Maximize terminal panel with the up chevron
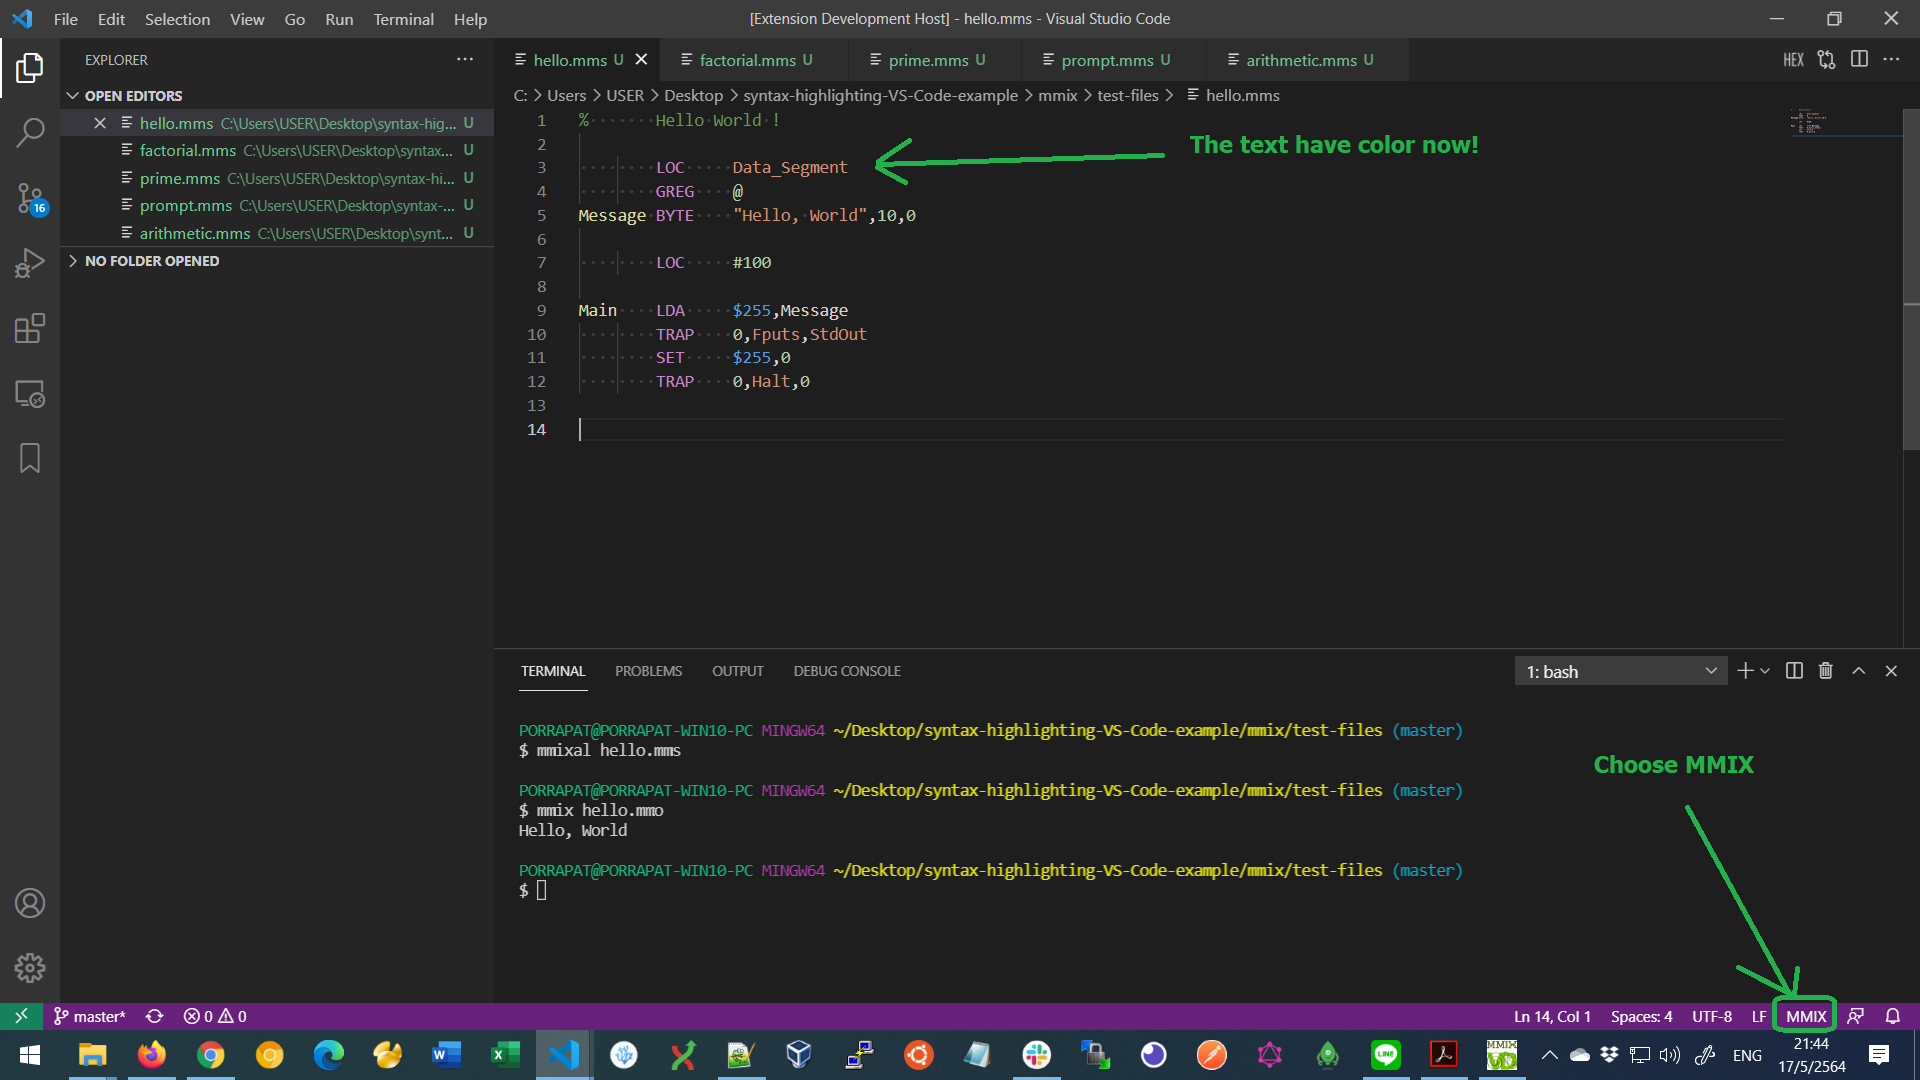1920x1080 pixels. tap(1858, 671)
